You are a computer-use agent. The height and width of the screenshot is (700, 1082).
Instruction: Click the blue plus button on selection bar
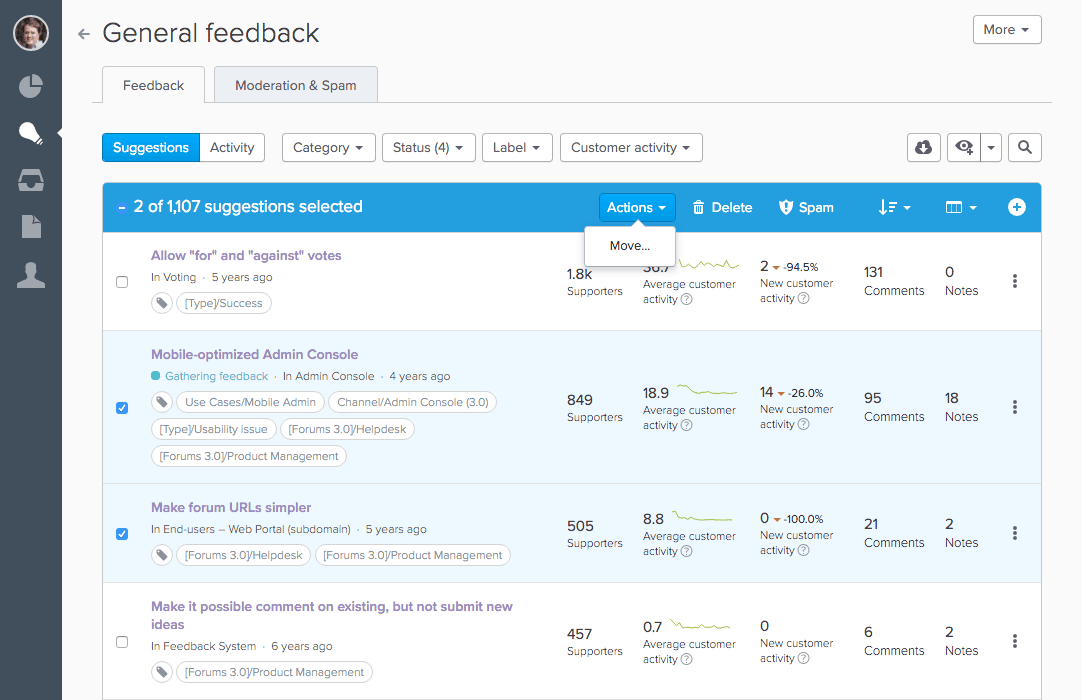pos(1016,207)
